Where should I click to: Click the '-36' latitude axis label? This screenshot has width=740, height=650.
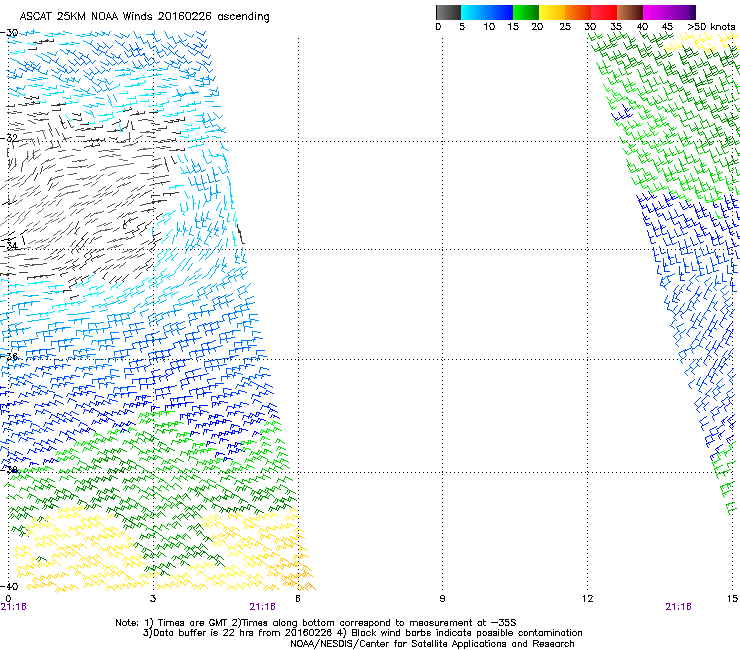[9, 356]
